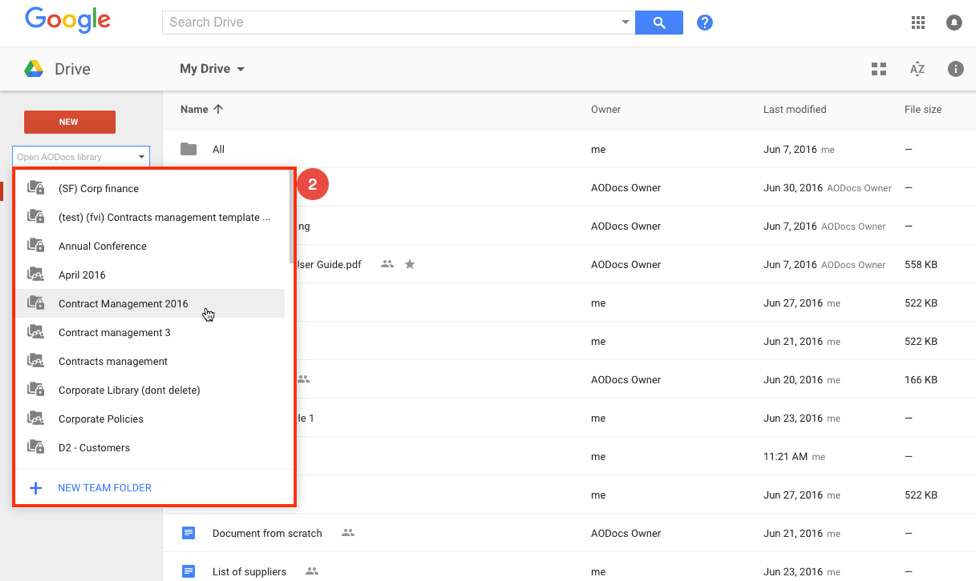Click shared people icon beside User Guide.pdf
The width and height of the screenshot is (976, 581).
[x=387, y=264]
